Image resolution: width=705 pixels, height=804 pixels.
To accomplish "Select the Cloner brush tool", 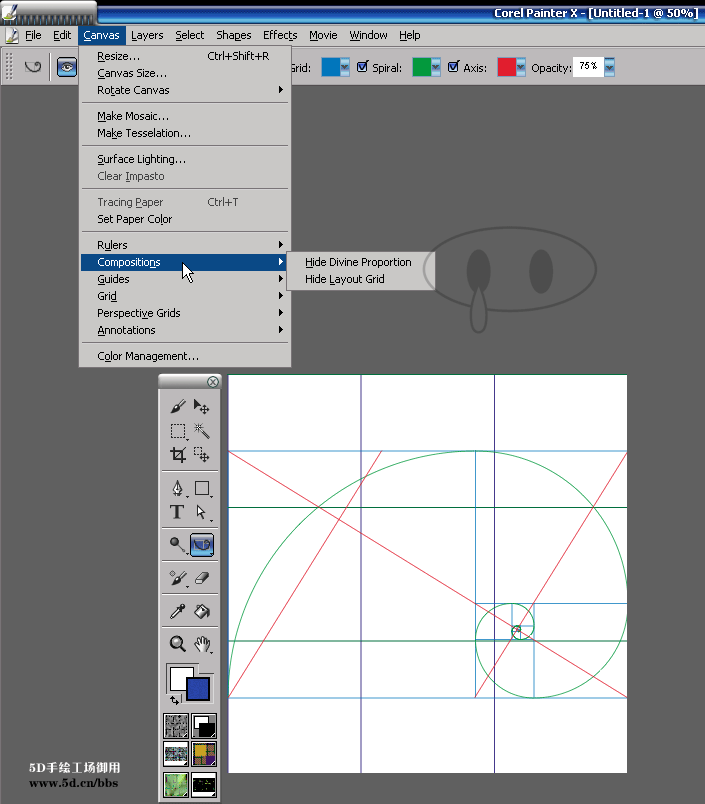I will click(x=177, y=578).
